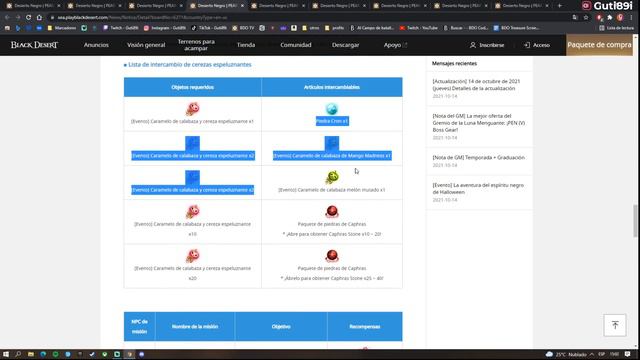
Task: Open the Lista de lectura reading list
Action: click(616, 28)
